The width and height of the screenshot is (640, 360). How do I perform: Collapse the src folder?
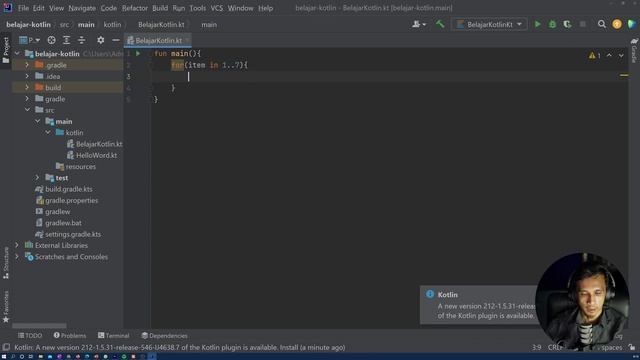27,110
